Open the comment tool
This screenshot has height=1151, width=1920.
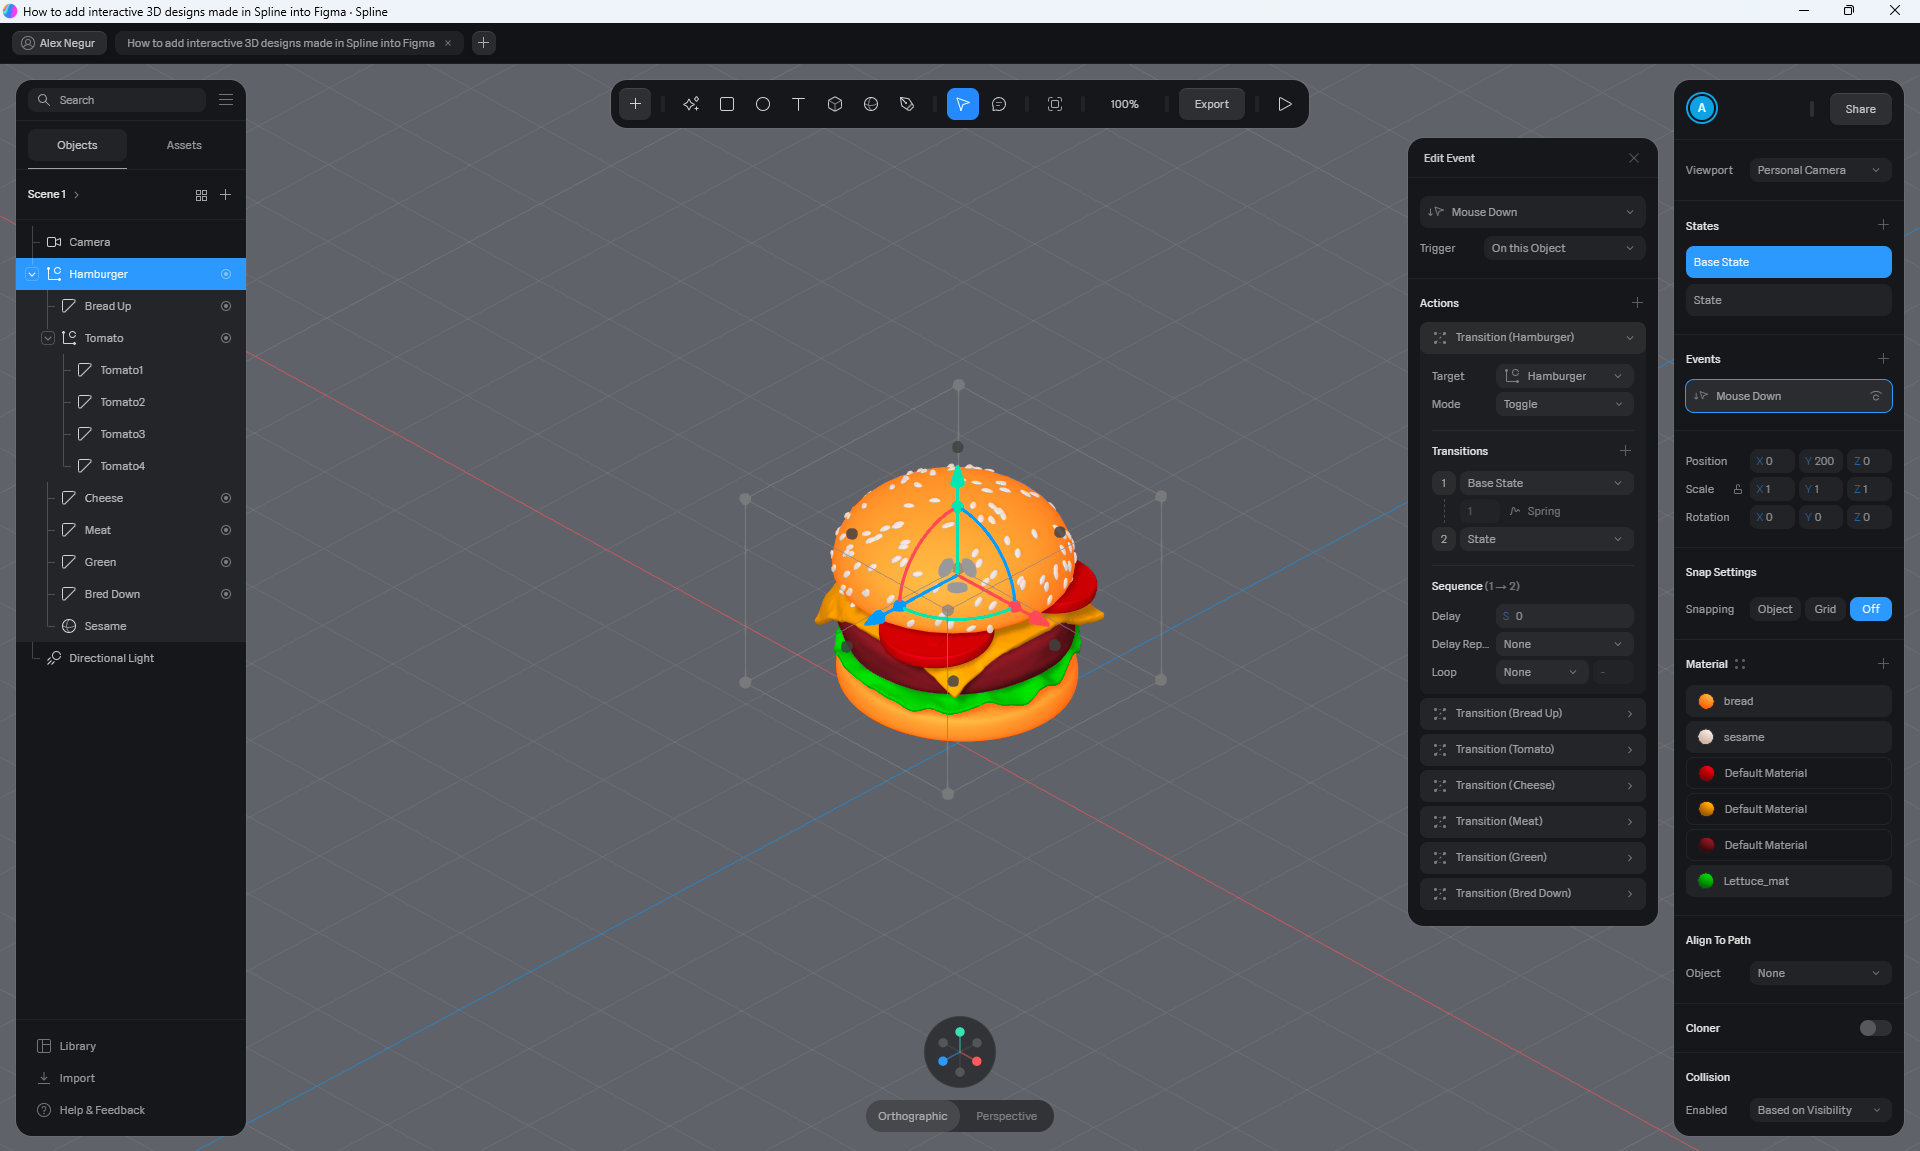click(999, 104)
